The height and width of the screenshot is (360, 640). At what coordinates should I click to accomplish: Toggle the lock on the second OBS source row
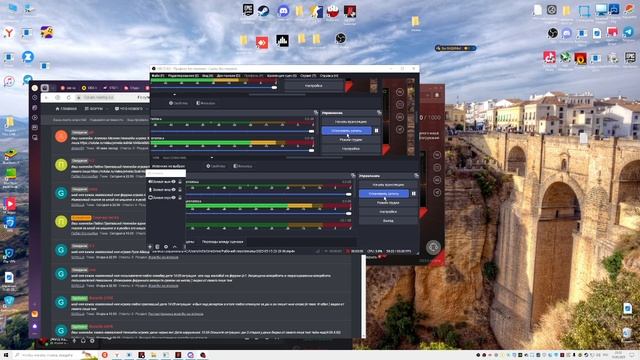[x=180, y=189]
